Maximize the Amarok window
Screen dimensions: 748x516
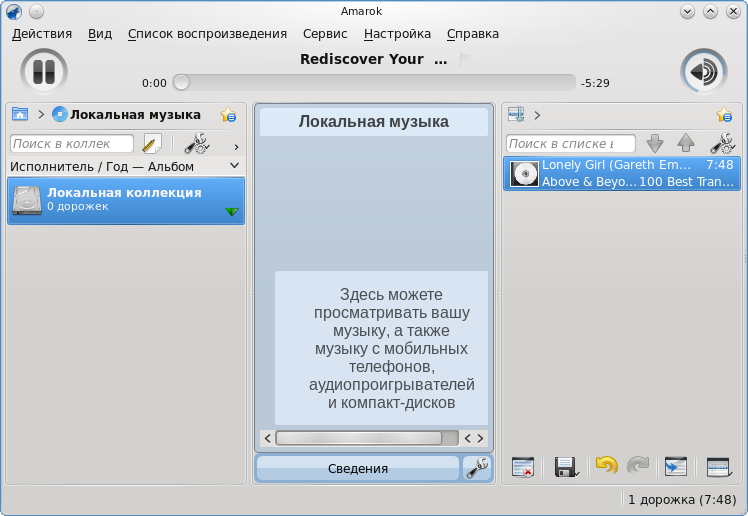click(x=710, y=11)
